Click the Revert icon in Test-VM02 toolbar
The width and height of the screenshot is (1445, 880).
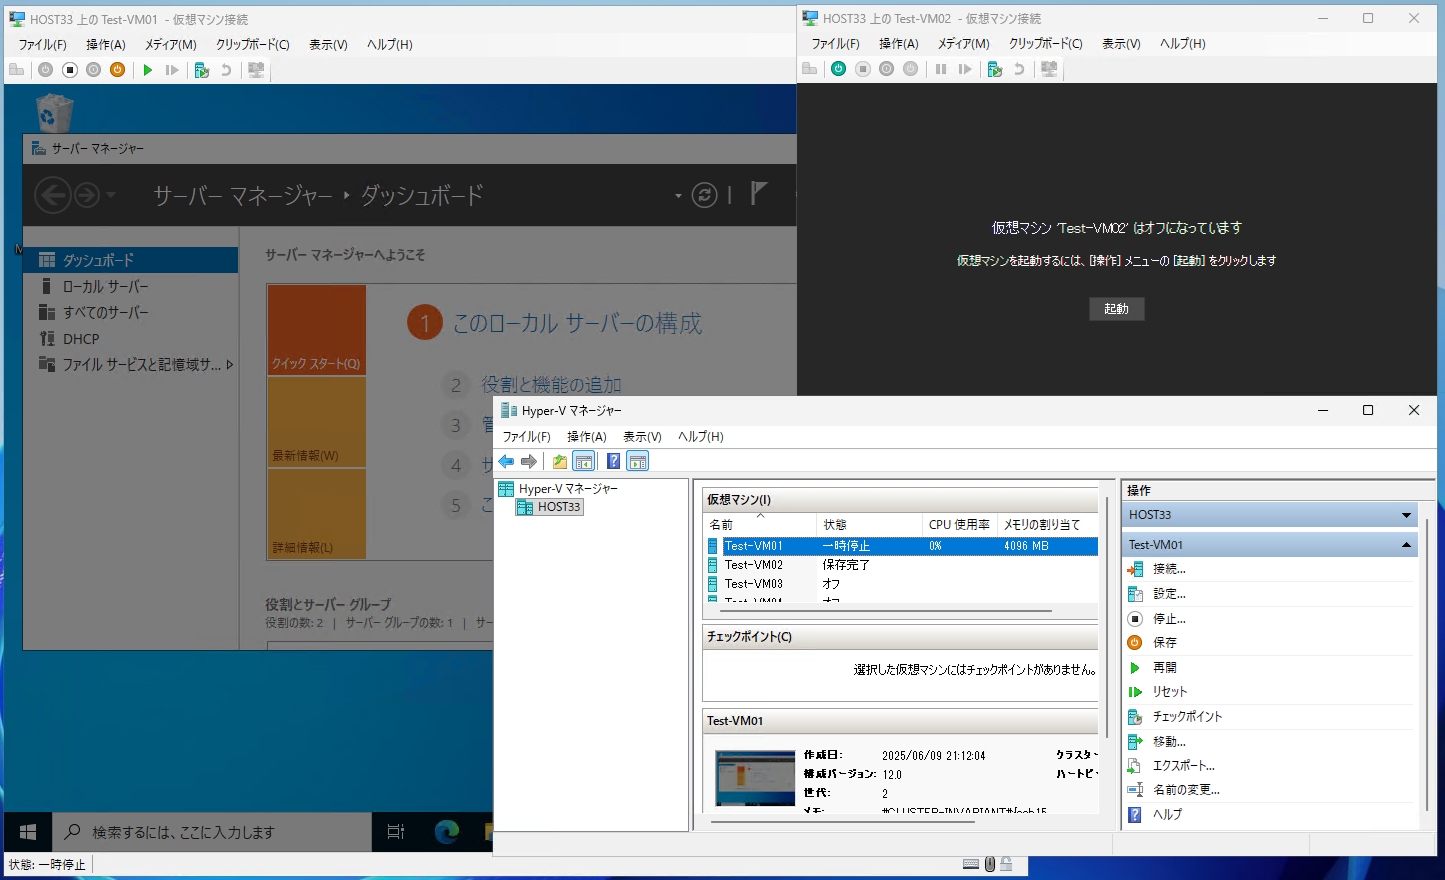pos(1018,69)
